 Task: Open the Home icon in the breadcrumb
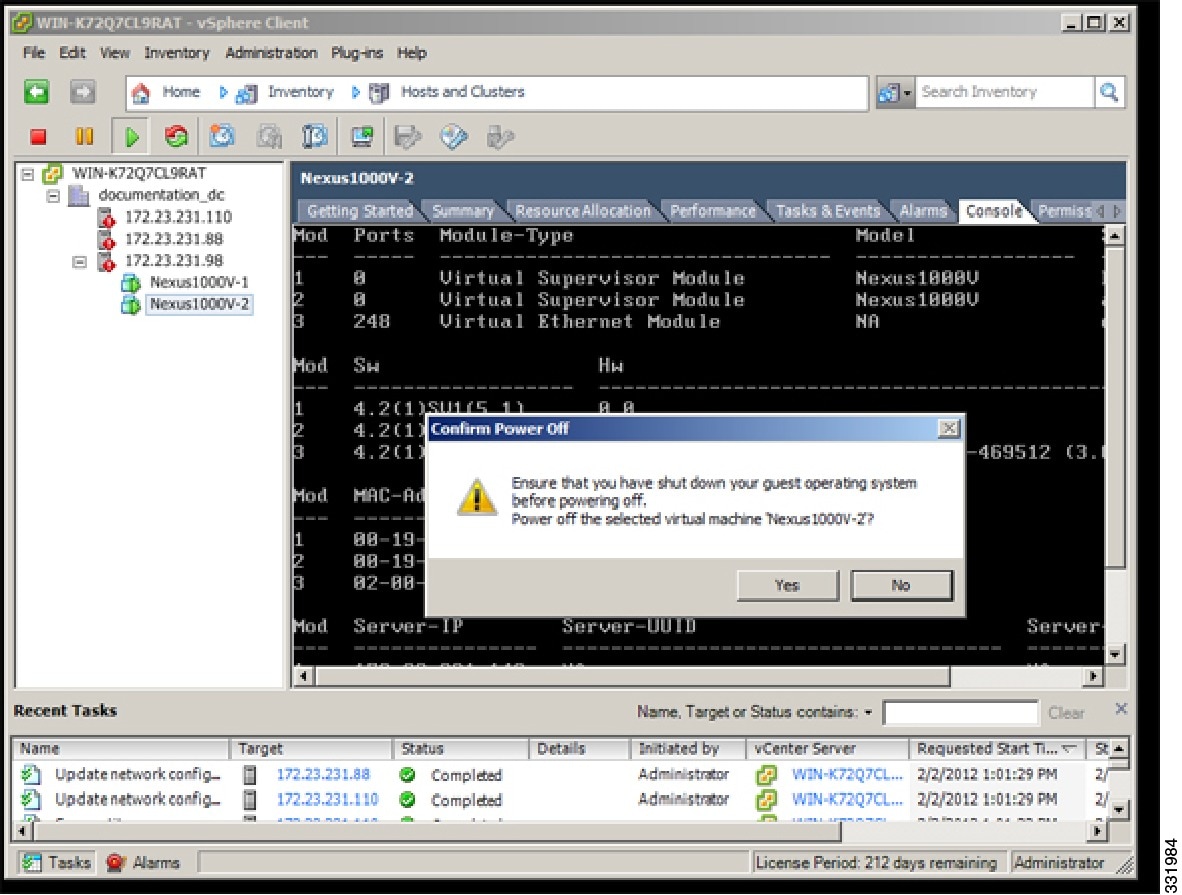(x=141, y=93)
